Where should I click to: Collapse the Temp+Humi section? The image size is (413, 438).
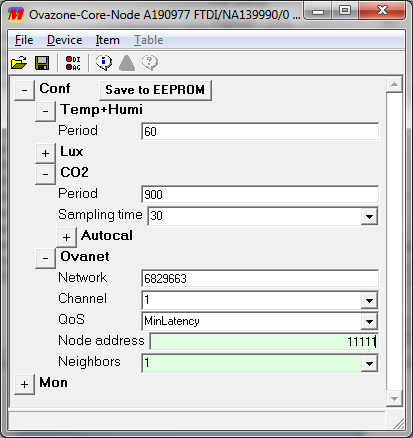(x=45, y=111)
